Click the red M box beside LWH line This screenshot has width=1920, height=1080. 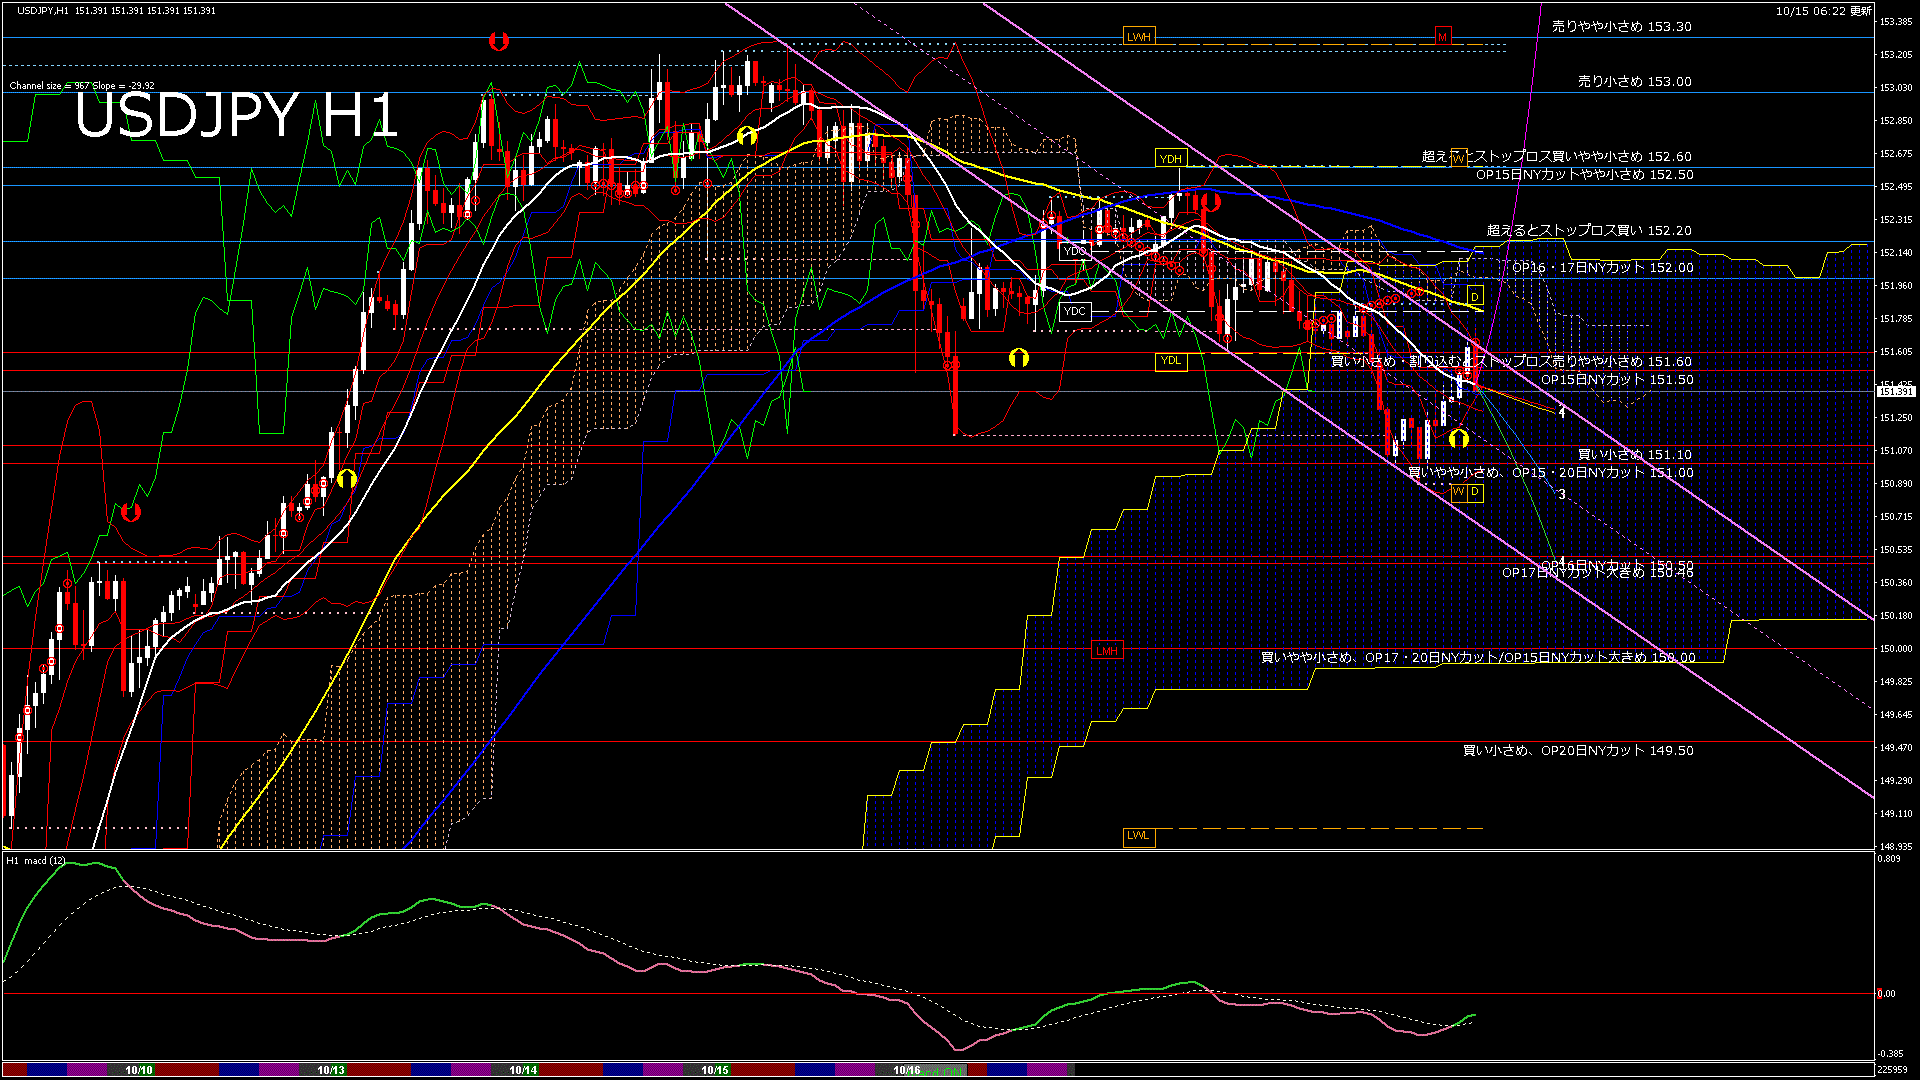pos(1442,37)
